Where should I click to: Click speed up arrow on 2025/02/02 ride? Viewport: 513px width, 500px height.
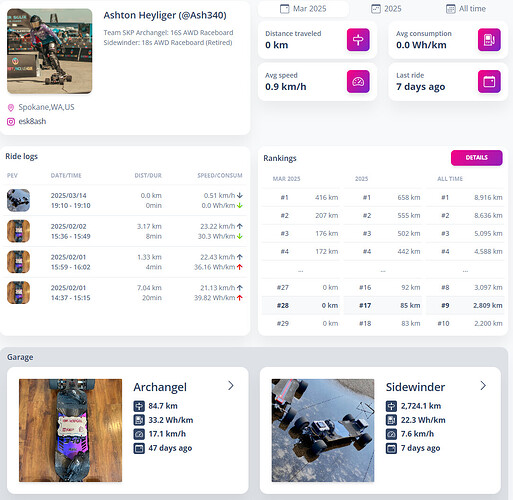(240, 226)
